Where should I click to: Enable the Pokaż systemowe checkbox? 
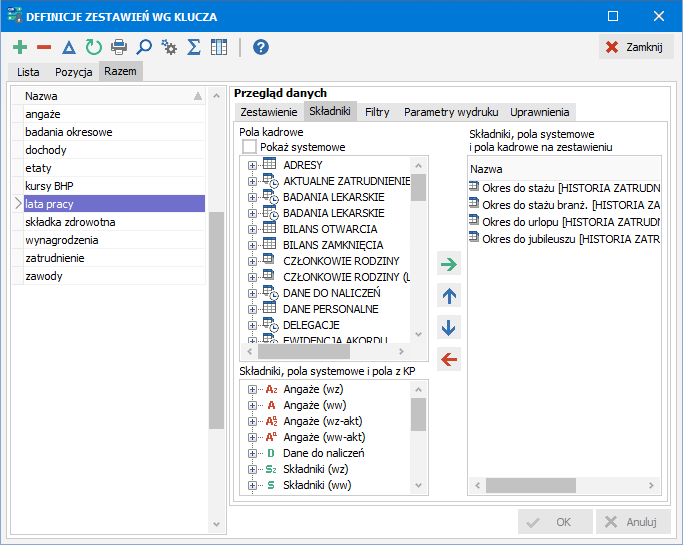coord(249,147)
